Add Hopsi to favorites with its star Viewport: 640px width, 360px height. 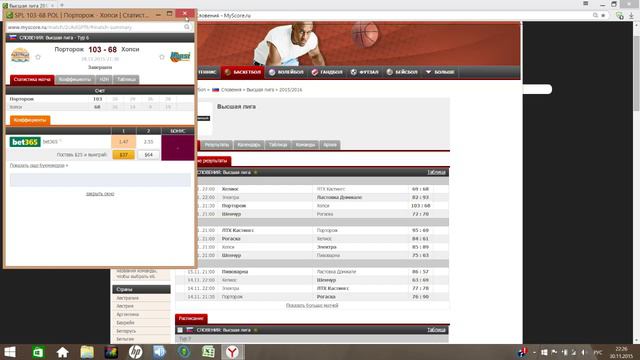click(162, 57)
